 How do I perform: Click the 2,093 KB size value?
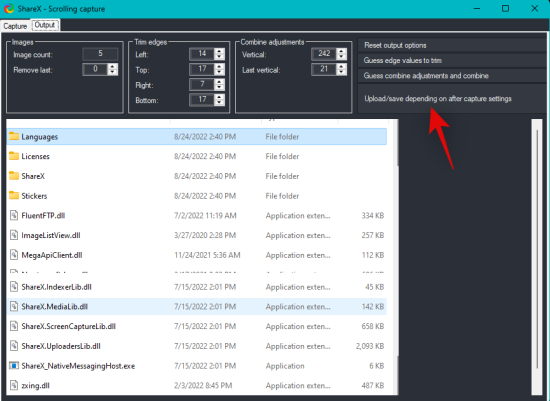point(370,346)
